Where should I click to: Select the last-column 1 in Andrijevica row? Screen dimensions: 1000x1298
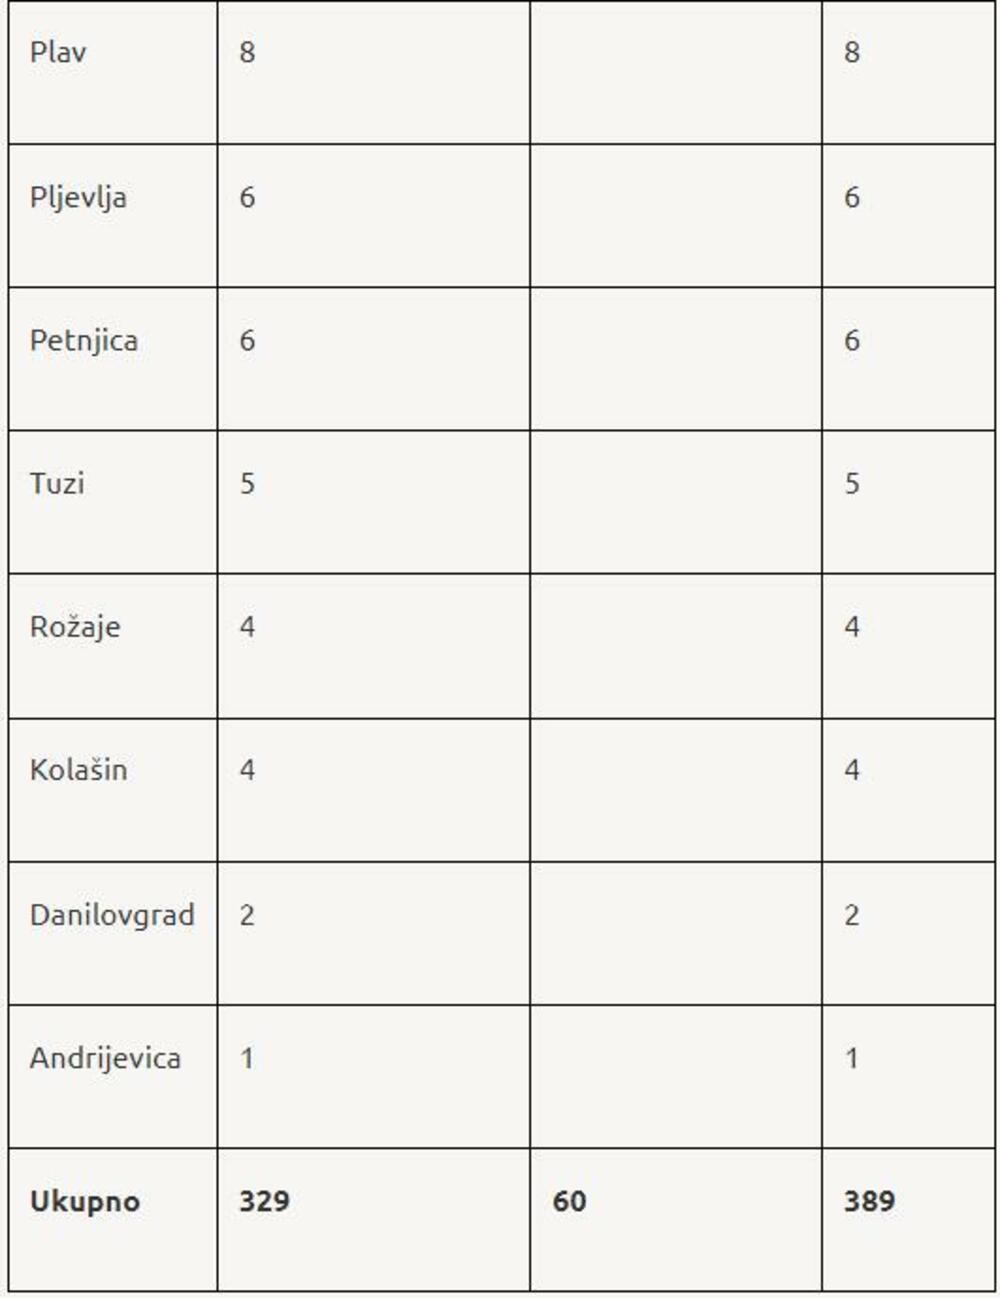pyautogui.click(x=852, y=1058)
